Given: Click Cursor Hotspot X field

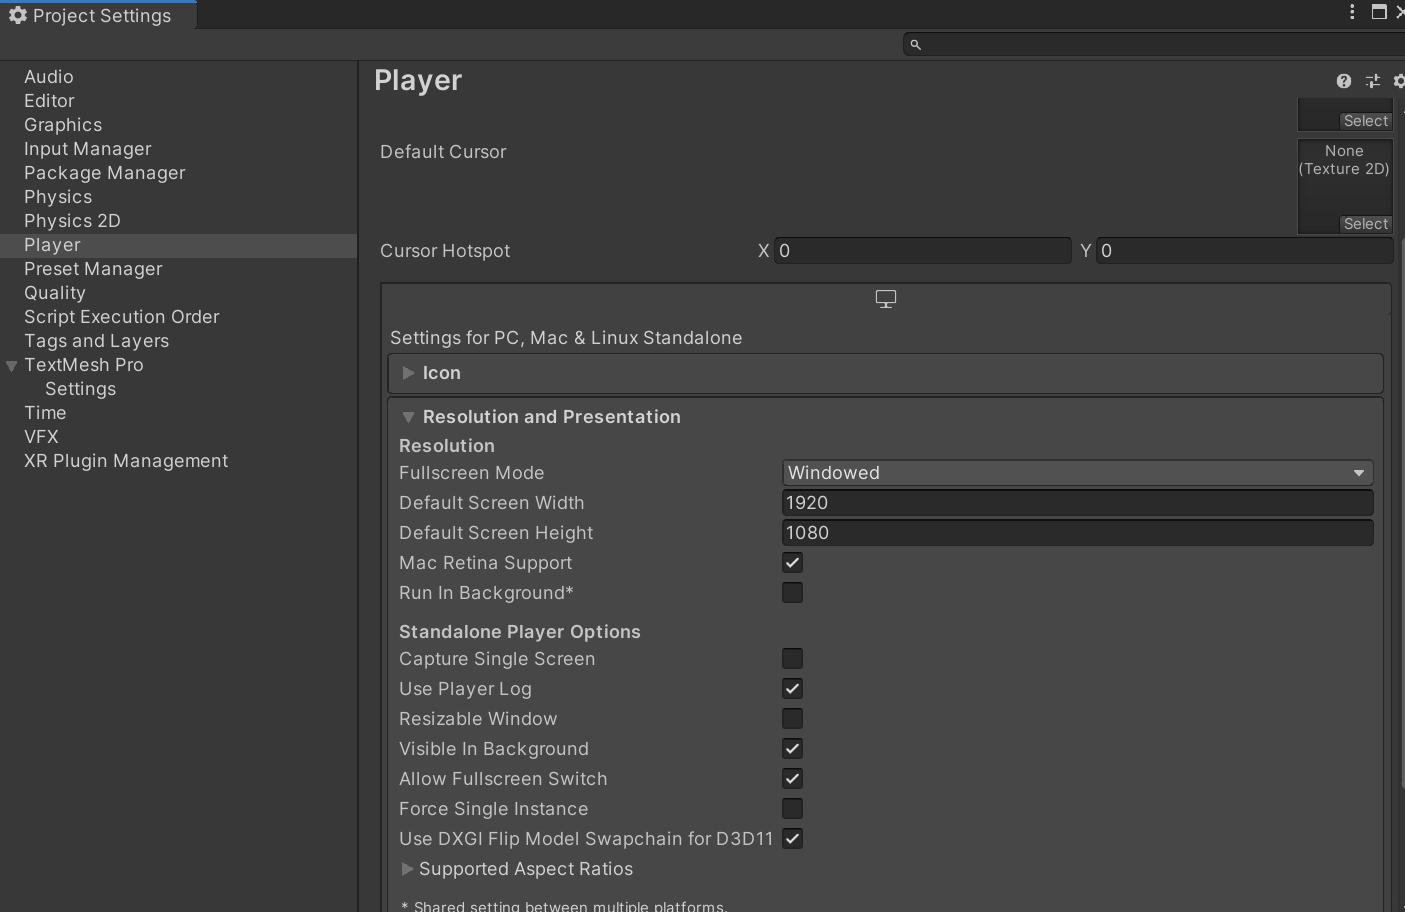Looking at the screenshot, I should (x=922, y=251).
